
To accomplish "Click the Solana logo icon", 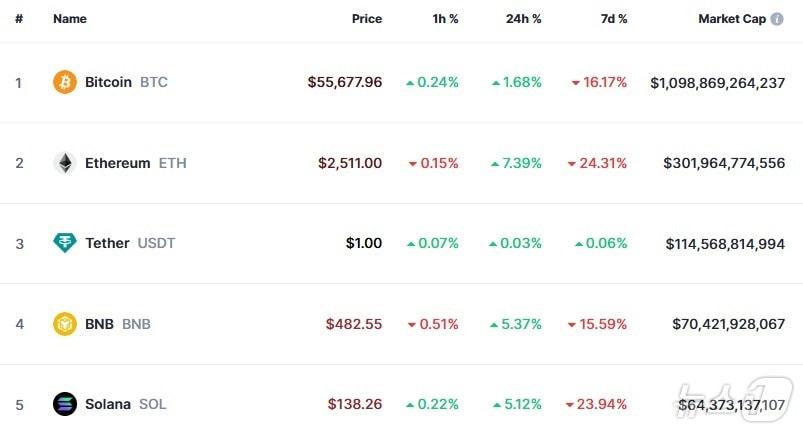I will tap(65, 404).
